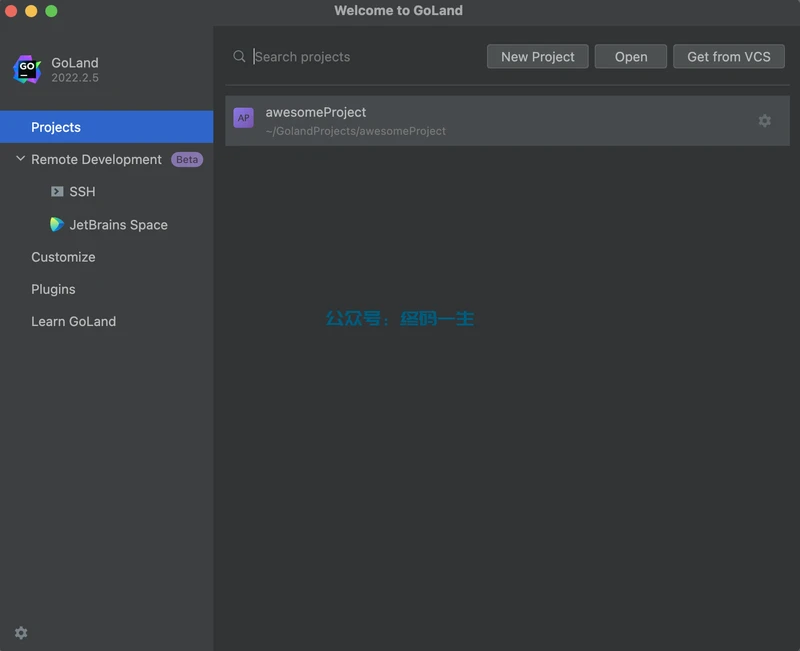Open the awesomeProject gear options
This screenshot has width=800, height=651.
764,120
